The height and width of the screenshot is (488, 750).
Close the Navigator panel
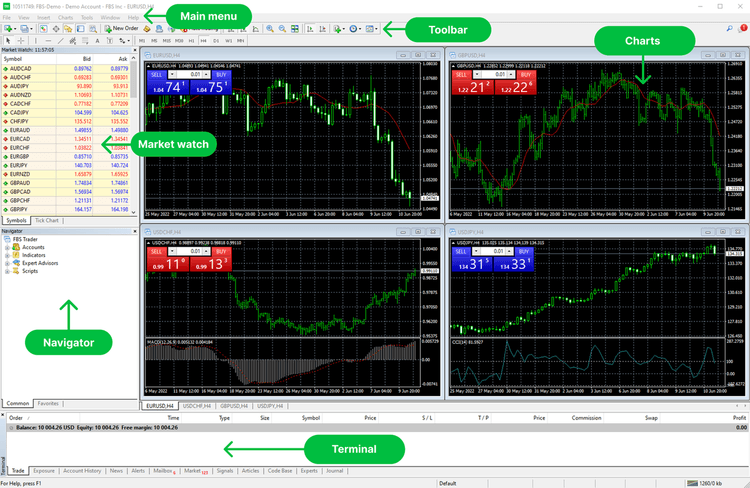pos(134,231)
